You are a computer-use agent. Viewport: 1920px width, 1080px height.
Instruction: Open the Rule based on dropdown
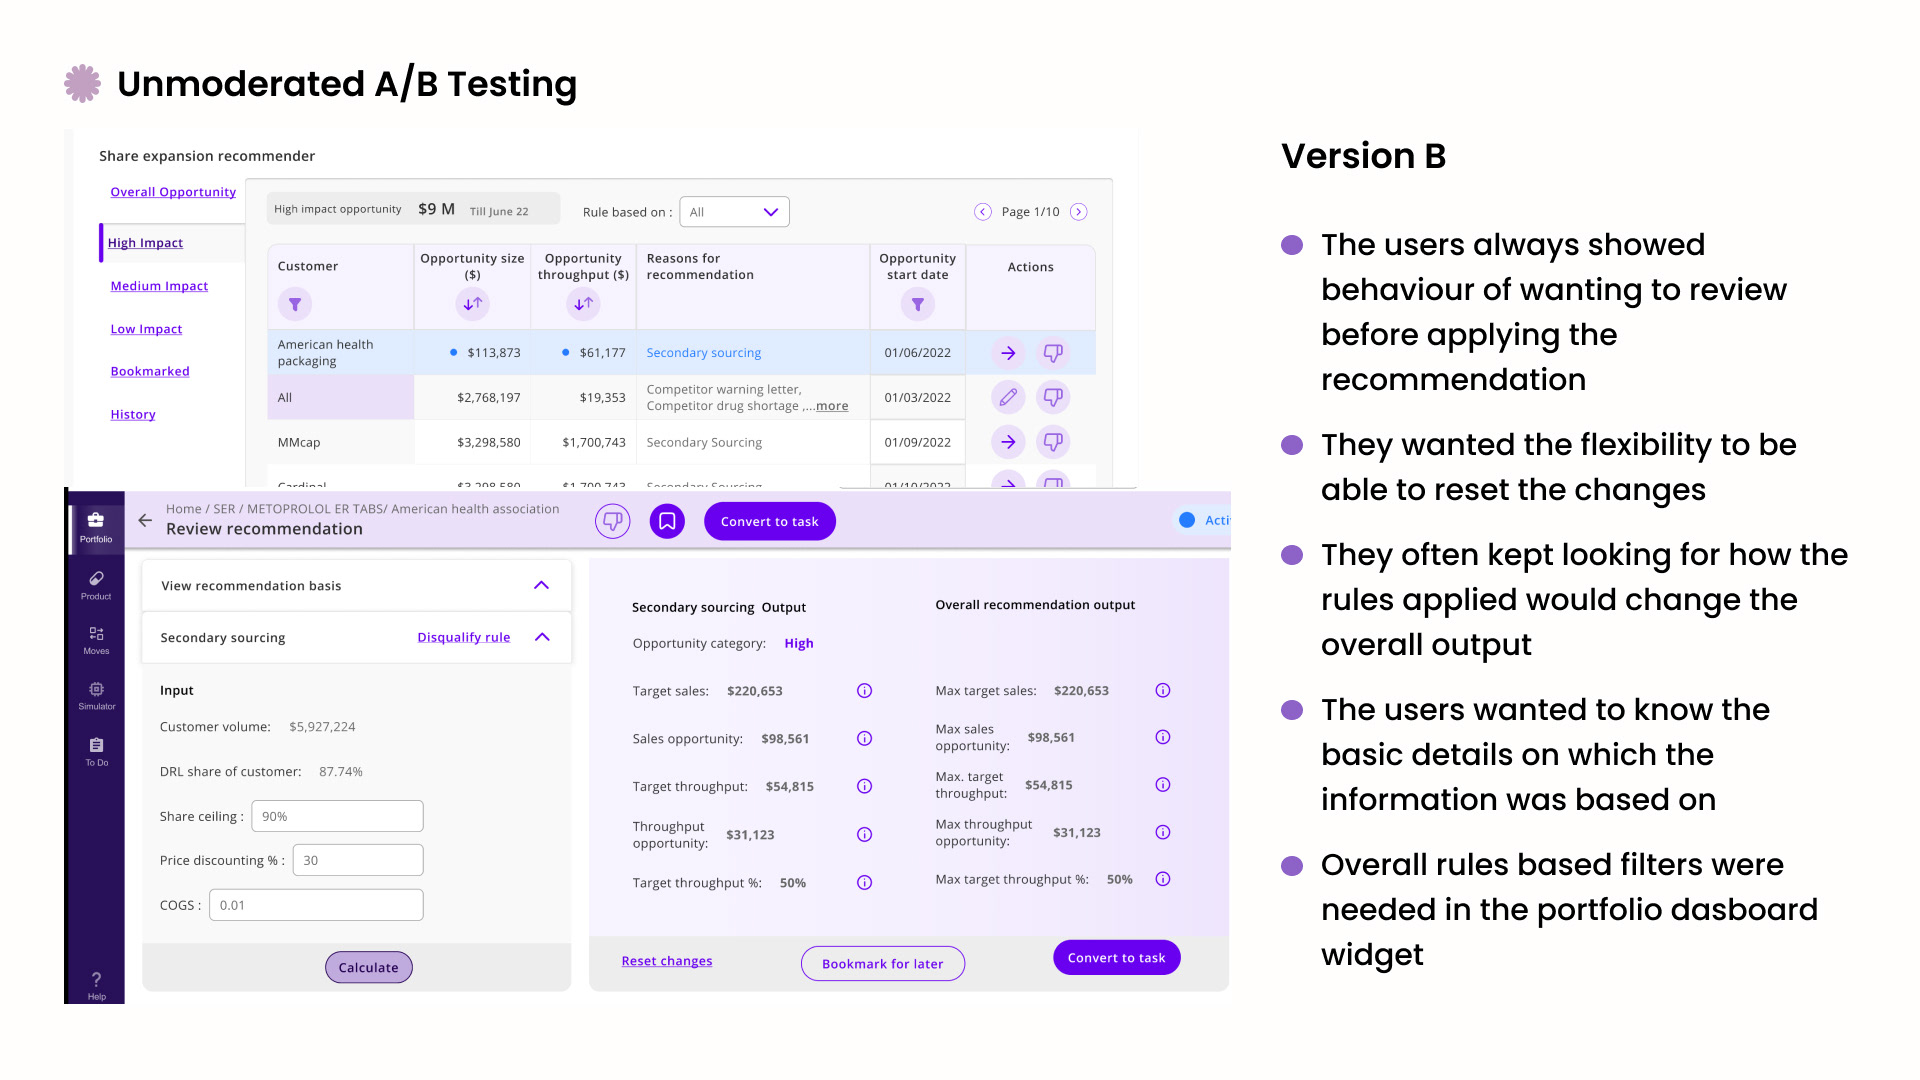pos(734,212)
